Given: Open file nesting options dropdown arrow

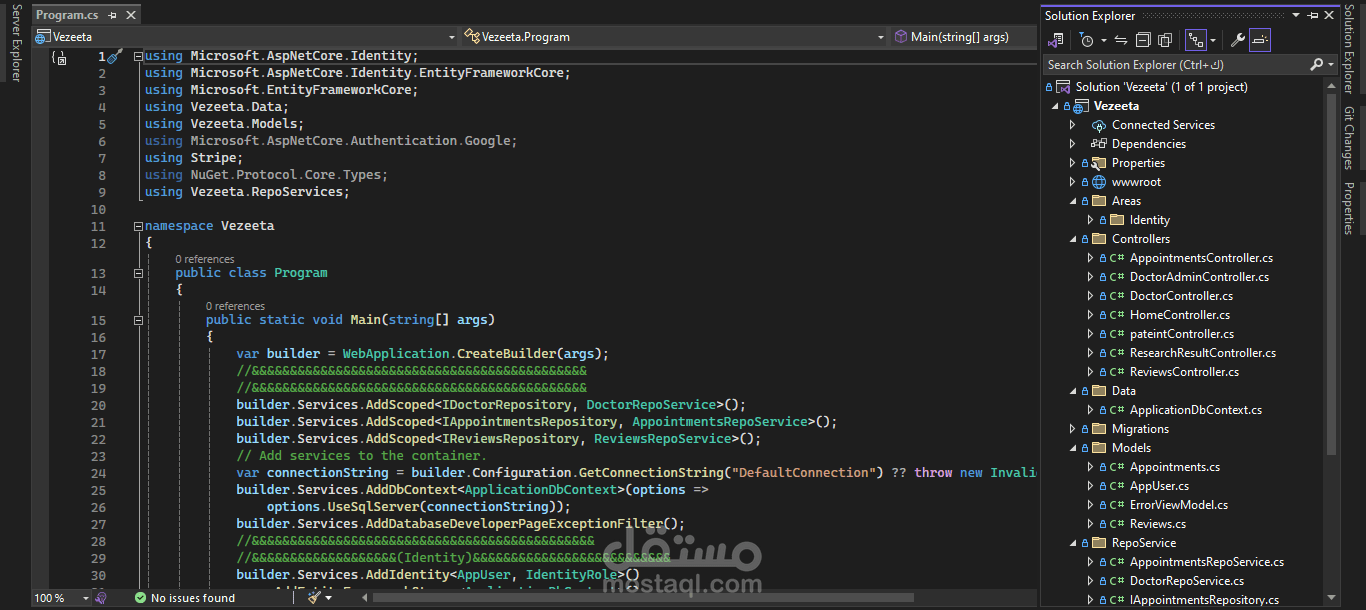Looking at the screenshot, I should (x=1213, y=41).
